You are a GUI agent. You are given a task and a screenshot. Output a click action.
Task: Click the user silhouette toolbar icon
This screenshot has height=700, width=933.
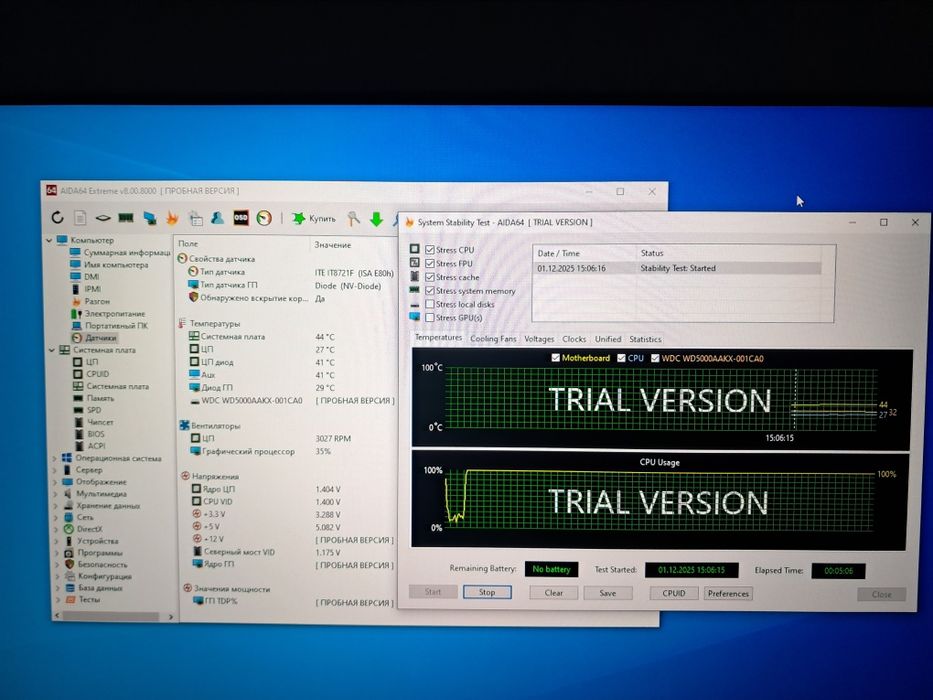click(218, 218)
